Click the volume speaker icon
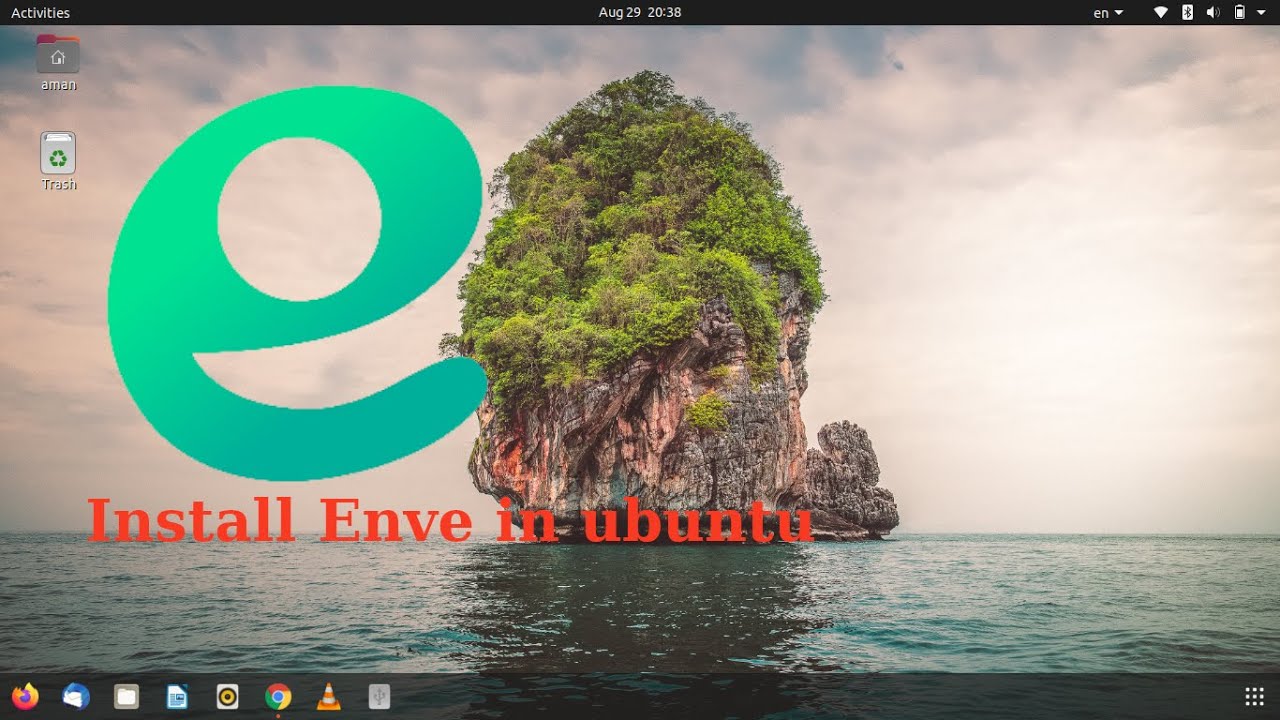 coord(1213,12)
